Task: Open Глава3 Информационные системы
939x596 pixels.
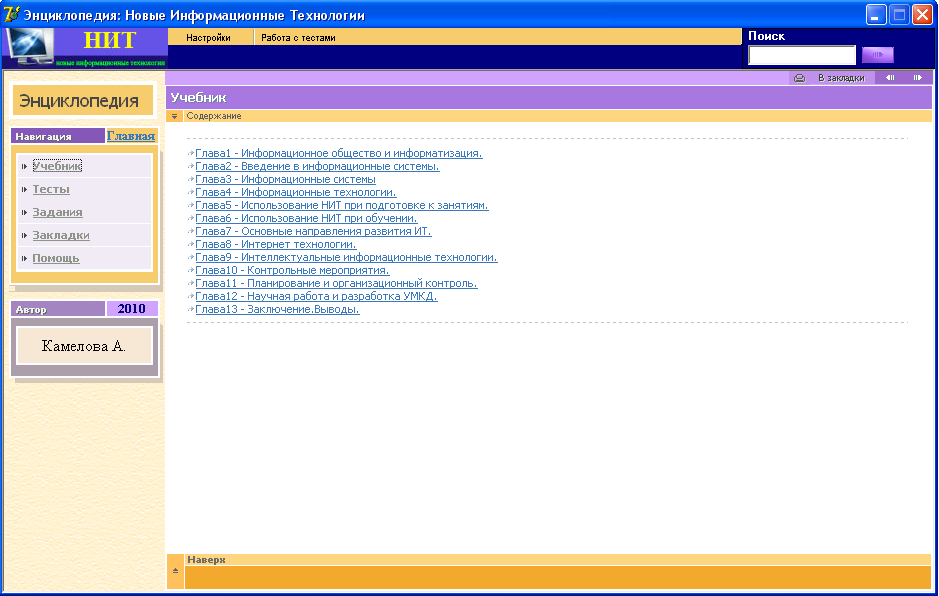Action: [286, 179]
